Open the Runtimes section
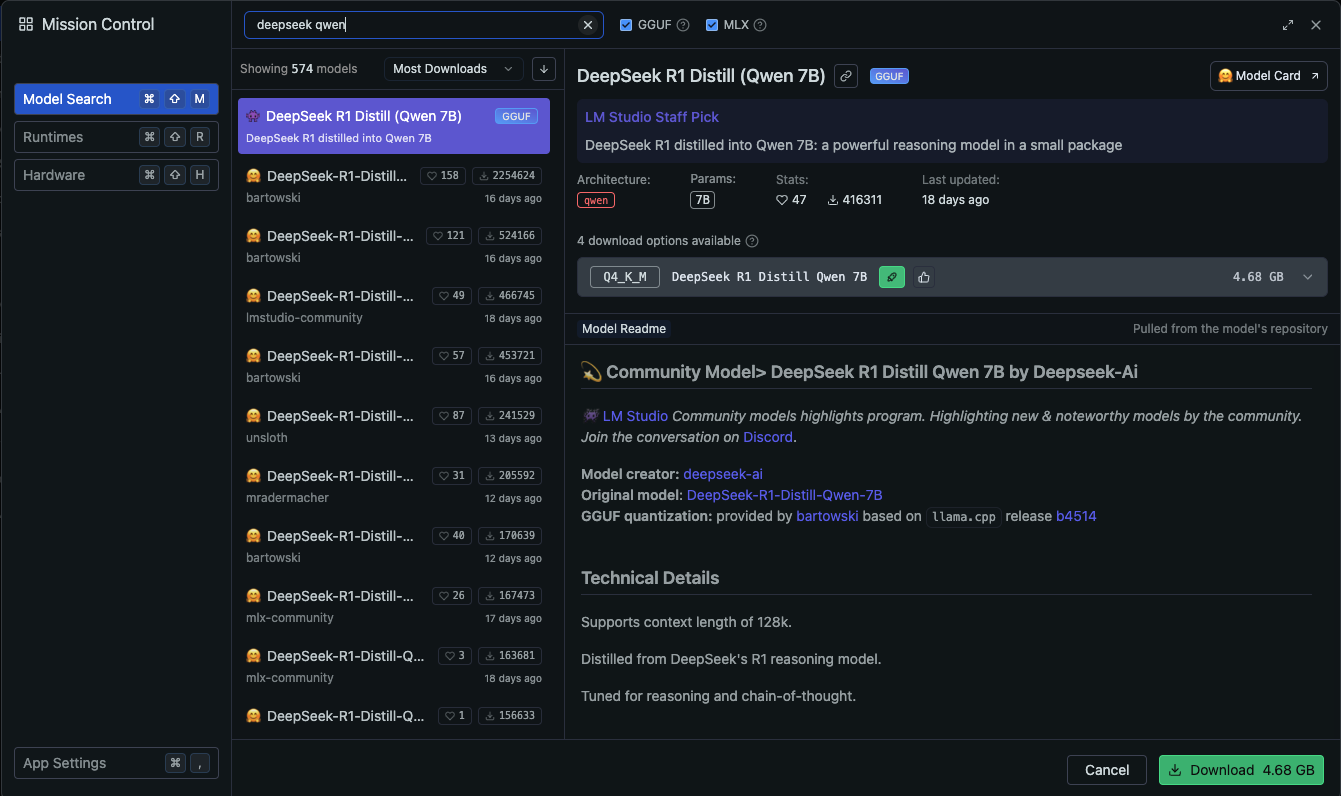The image size is (1341, 796). tap(116, 137)
